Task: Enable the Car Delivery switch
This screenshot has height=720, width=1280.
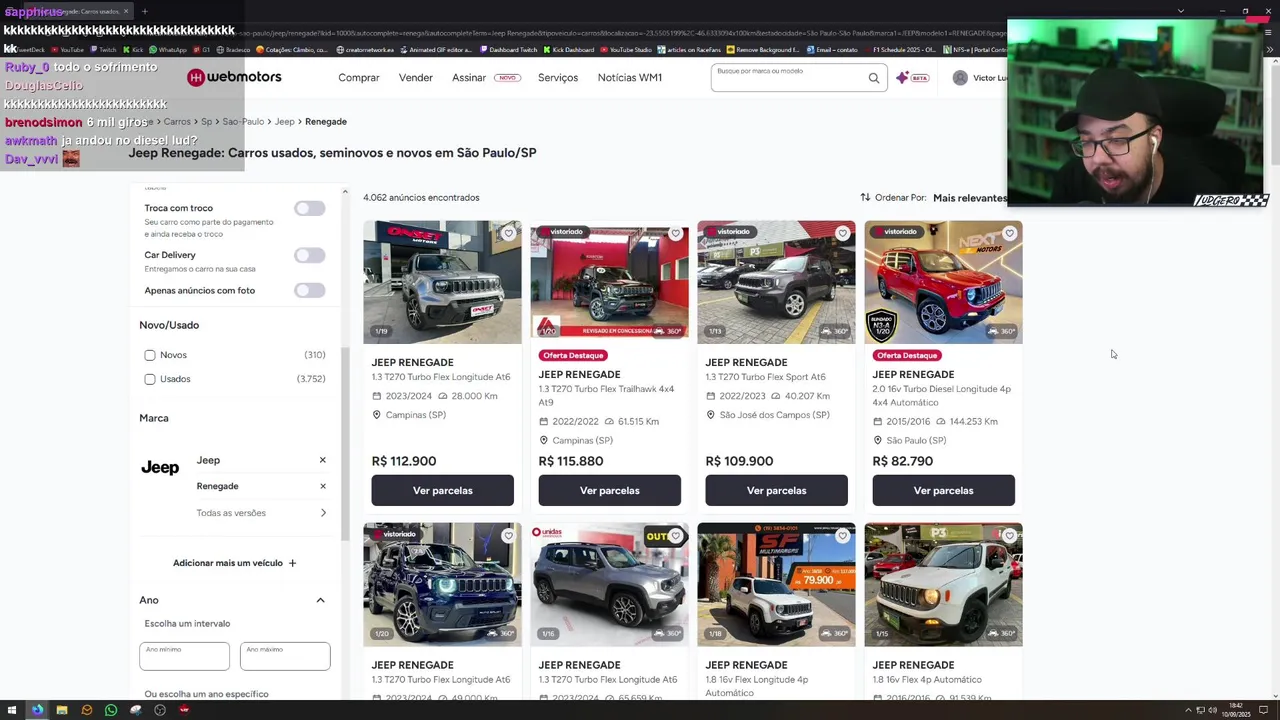Action: 310,255
